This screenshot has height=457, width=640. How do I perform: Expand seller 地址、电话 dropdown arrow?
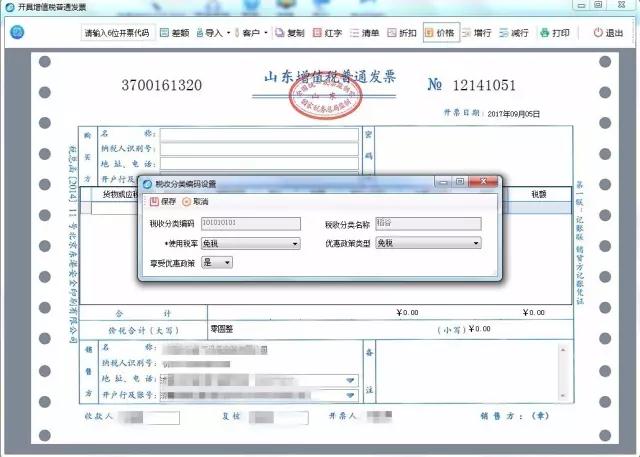click(x=350, y=380)
